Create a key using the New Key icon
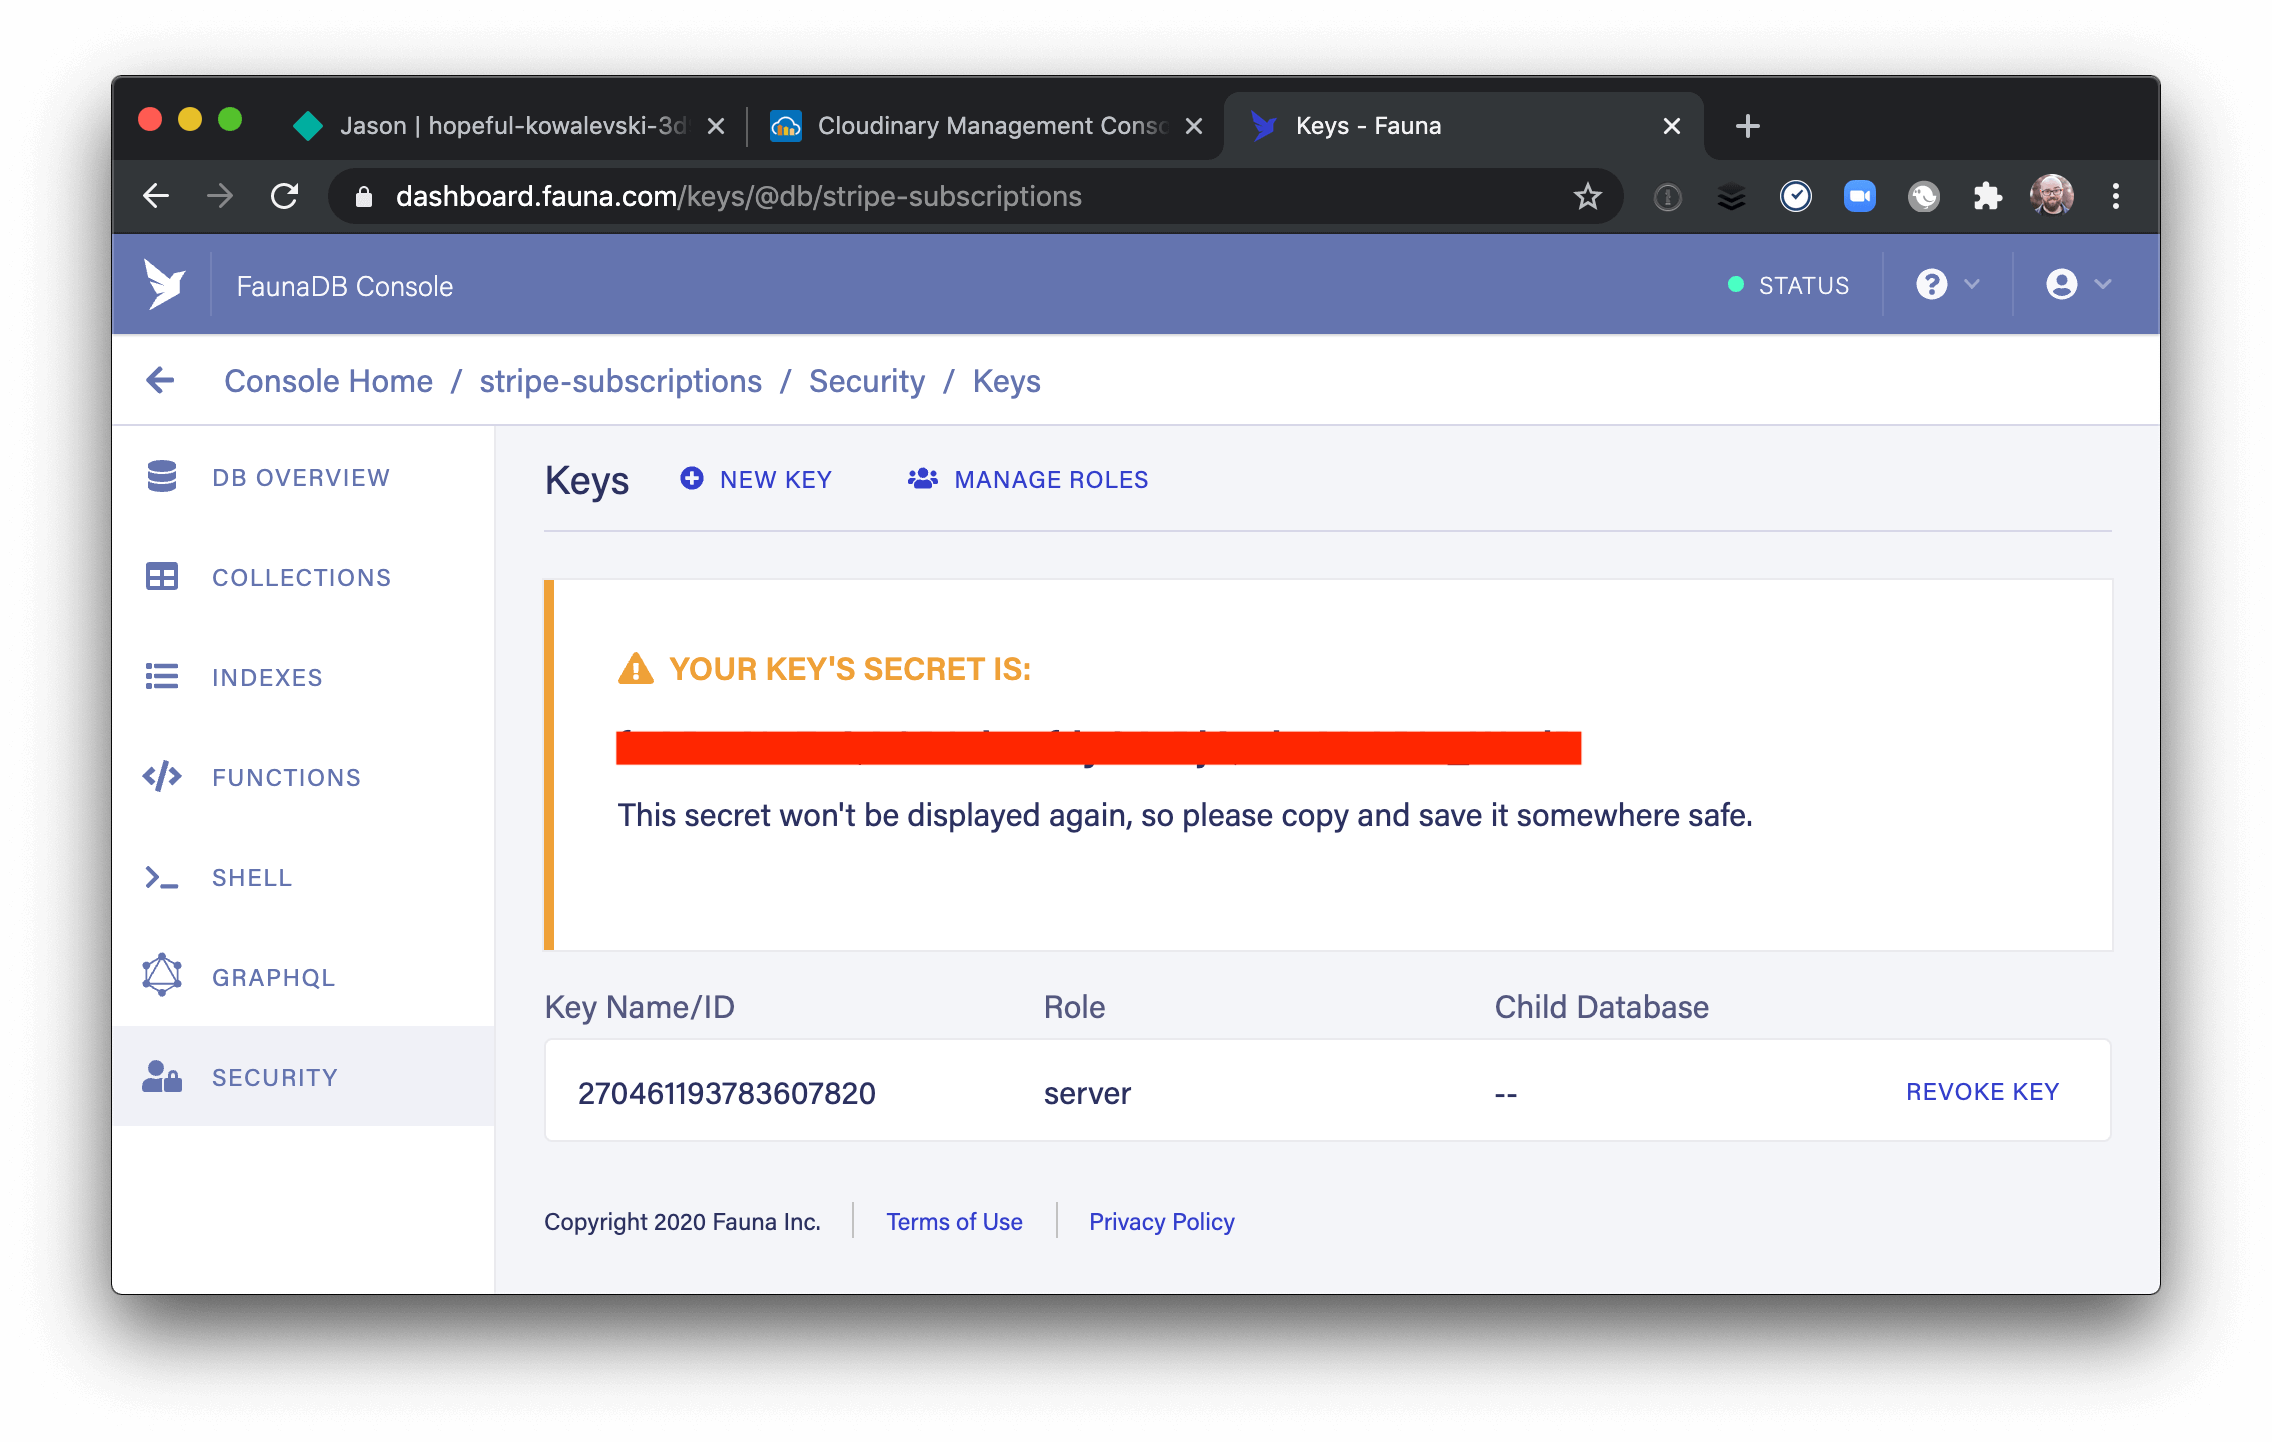 tap(691, 479)
